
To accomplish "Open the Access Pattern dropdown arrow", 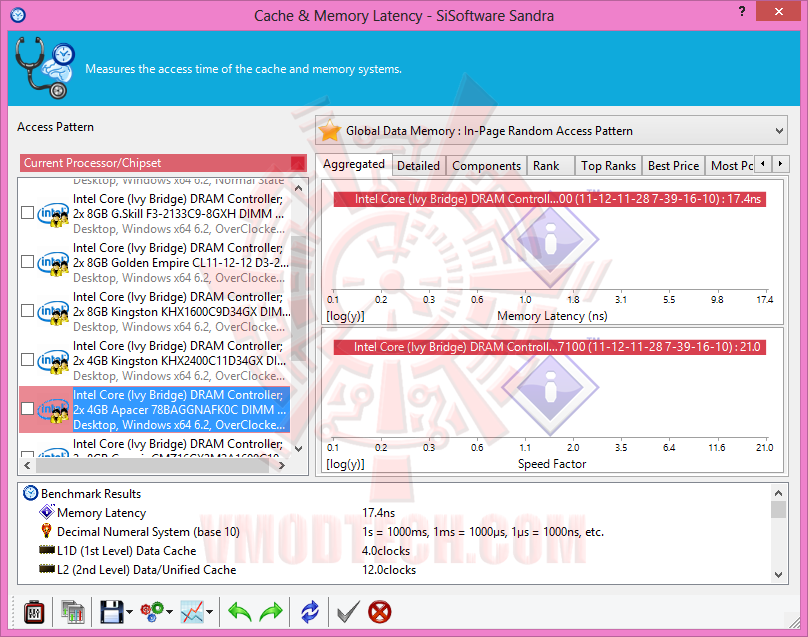I will [x=779, y=131].
